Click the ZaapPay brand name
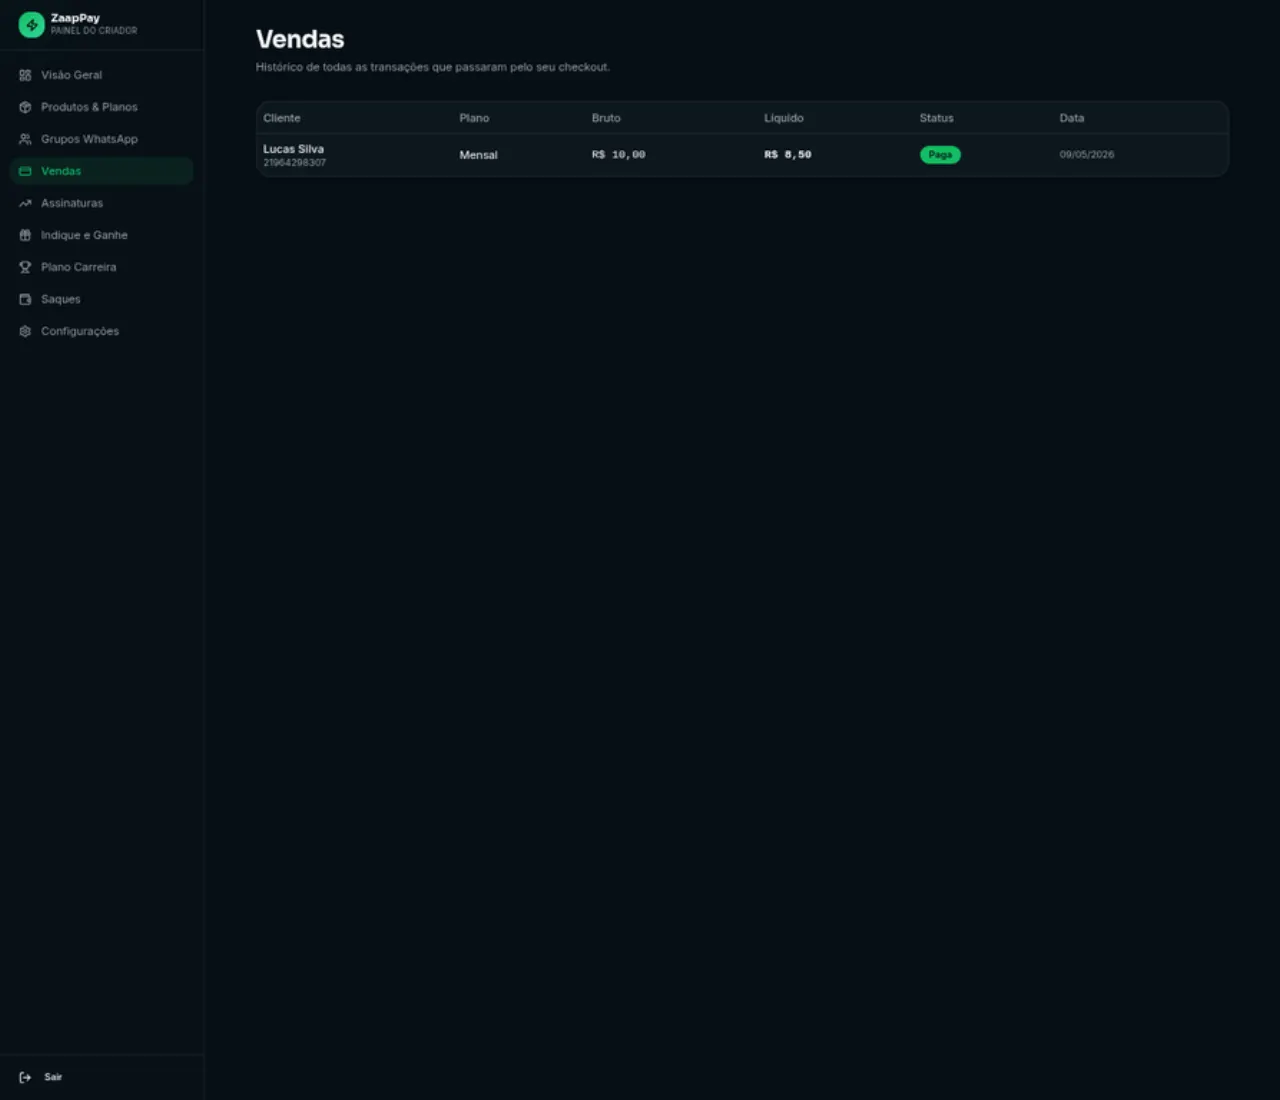This screenshot has height=1100, width=1280. [x=75, y=18]
